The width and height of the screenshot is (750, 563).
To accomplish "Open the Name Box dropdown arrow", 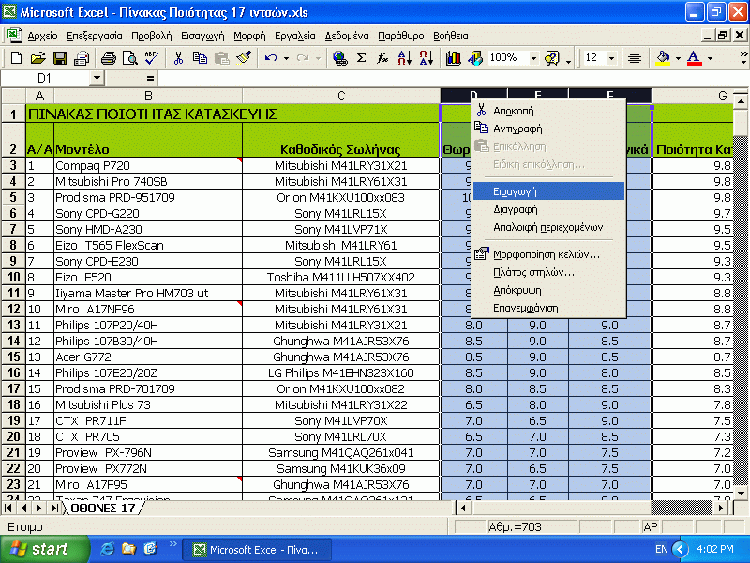I will 97,77.
